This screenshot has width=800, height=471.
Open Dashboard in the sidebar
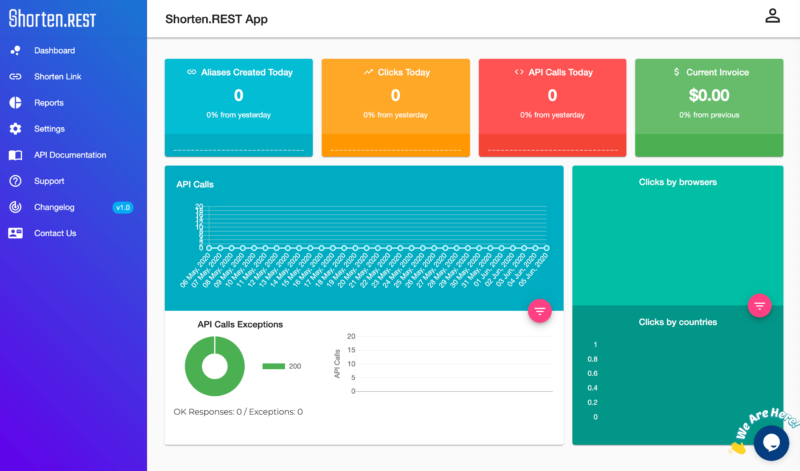point(55,51)
